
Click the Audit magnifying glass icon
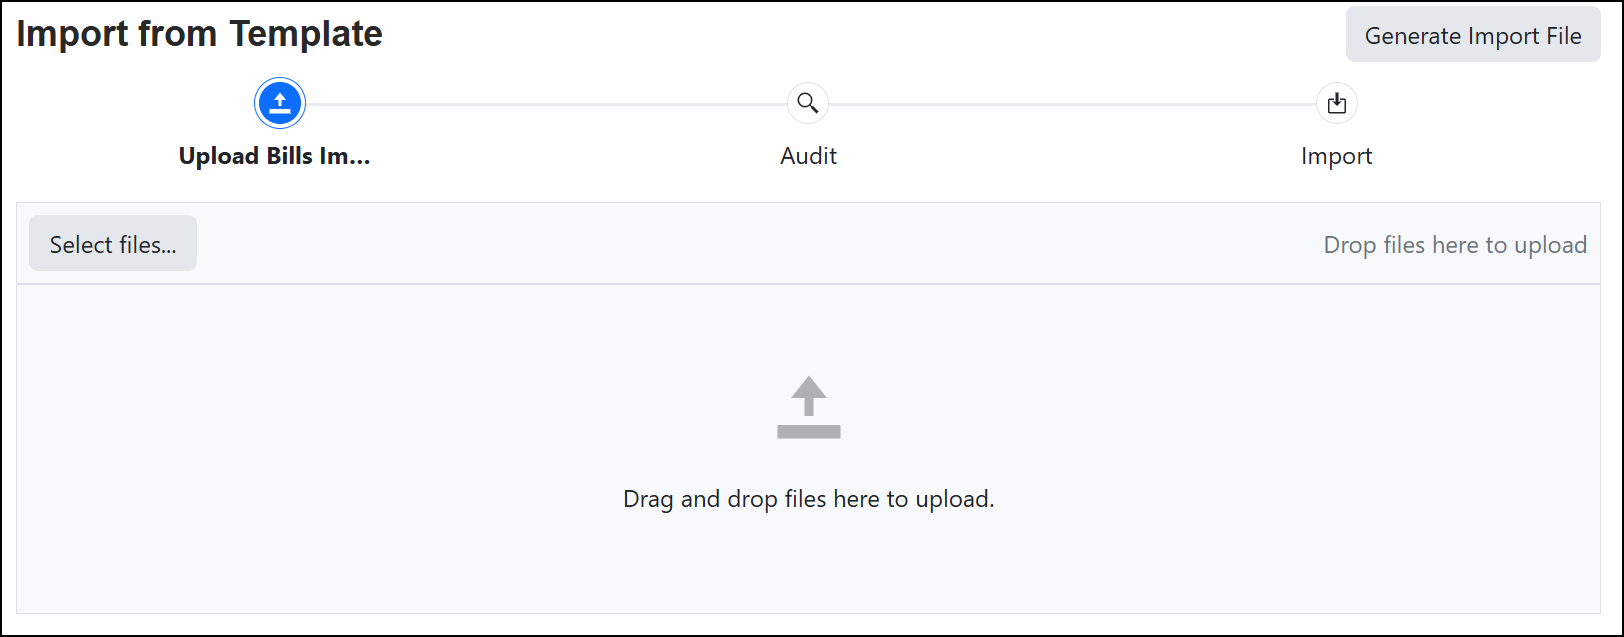808,103
